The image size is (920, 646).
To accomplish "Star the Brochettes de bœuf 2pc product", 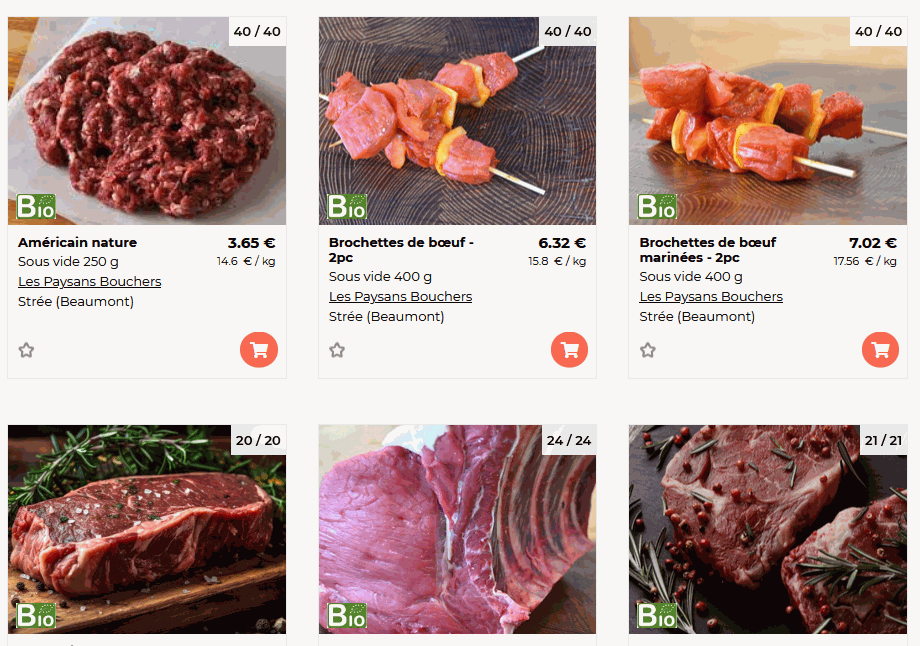I will [337, 350].
